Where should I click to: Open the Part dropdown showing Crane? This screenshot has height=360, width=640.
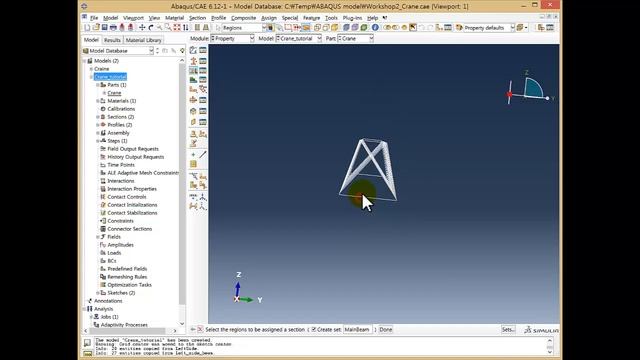coord(355,38)
